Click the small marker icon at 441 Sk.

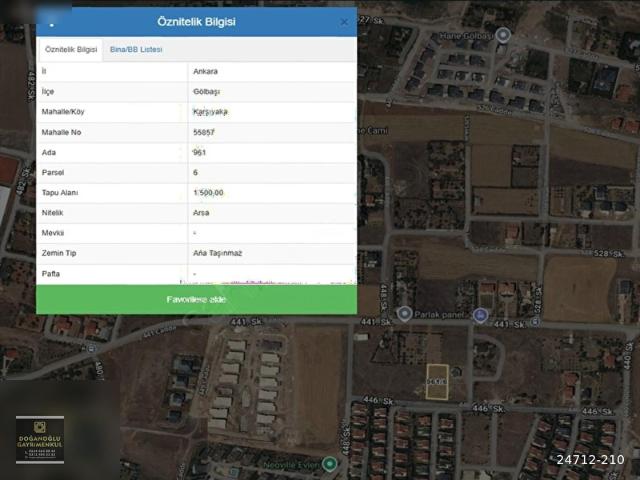535,322
